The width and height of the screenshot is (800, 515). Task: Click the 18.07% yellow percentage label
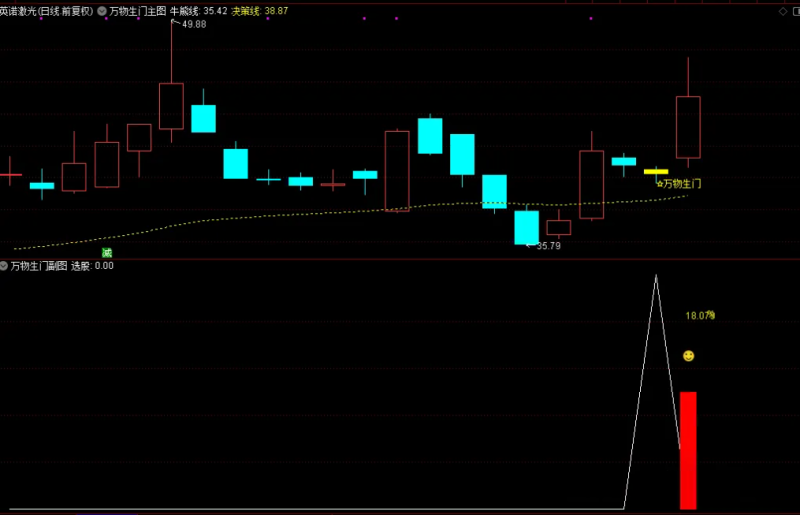(699, 316)
